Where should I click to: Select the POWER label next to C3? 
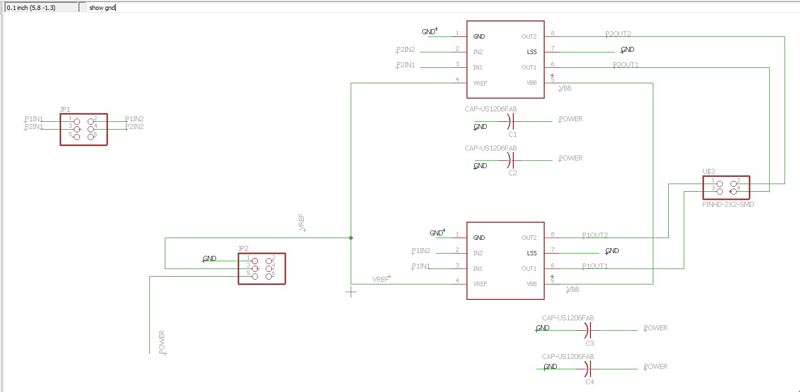(x=656, y=328)
